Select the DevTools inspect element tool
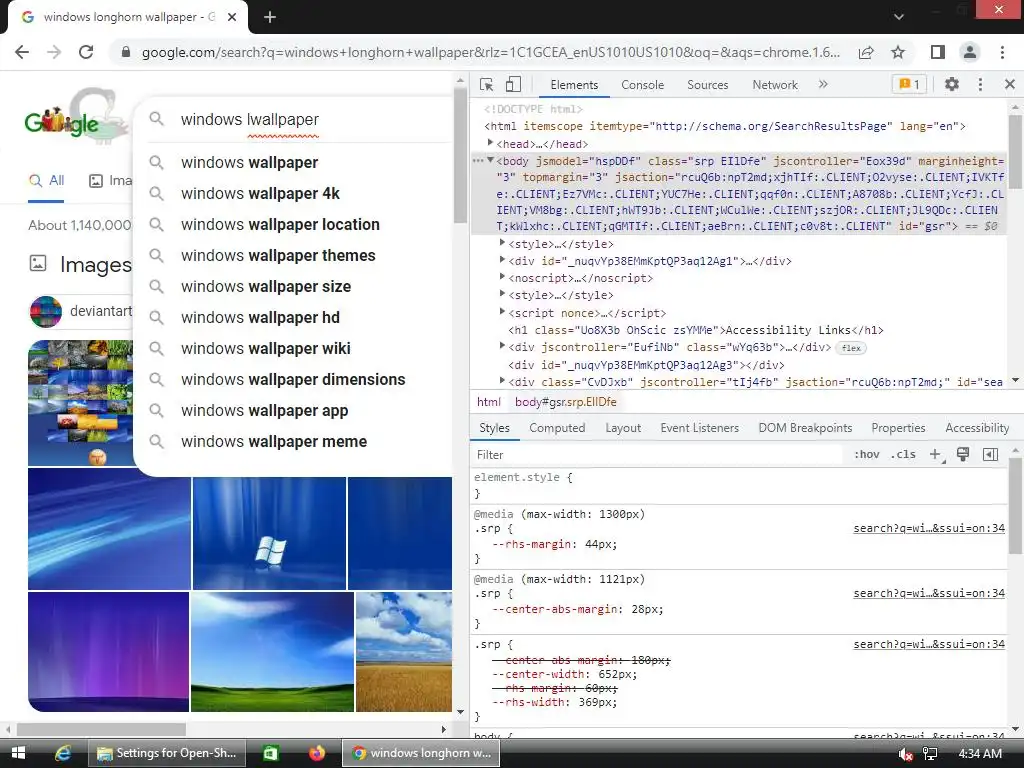The image size is (1024, 768). [x=487, y=85]
